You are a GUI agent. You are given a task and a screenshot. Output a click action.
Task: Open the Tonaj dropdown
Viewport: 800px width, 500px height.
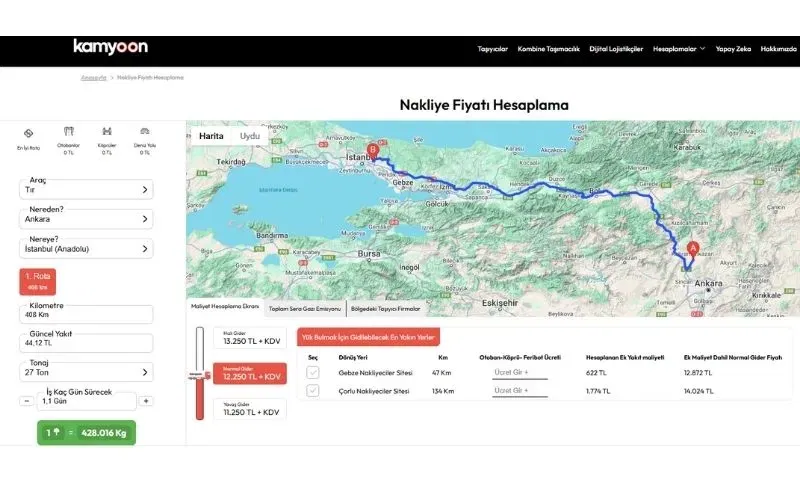(85, 372)
